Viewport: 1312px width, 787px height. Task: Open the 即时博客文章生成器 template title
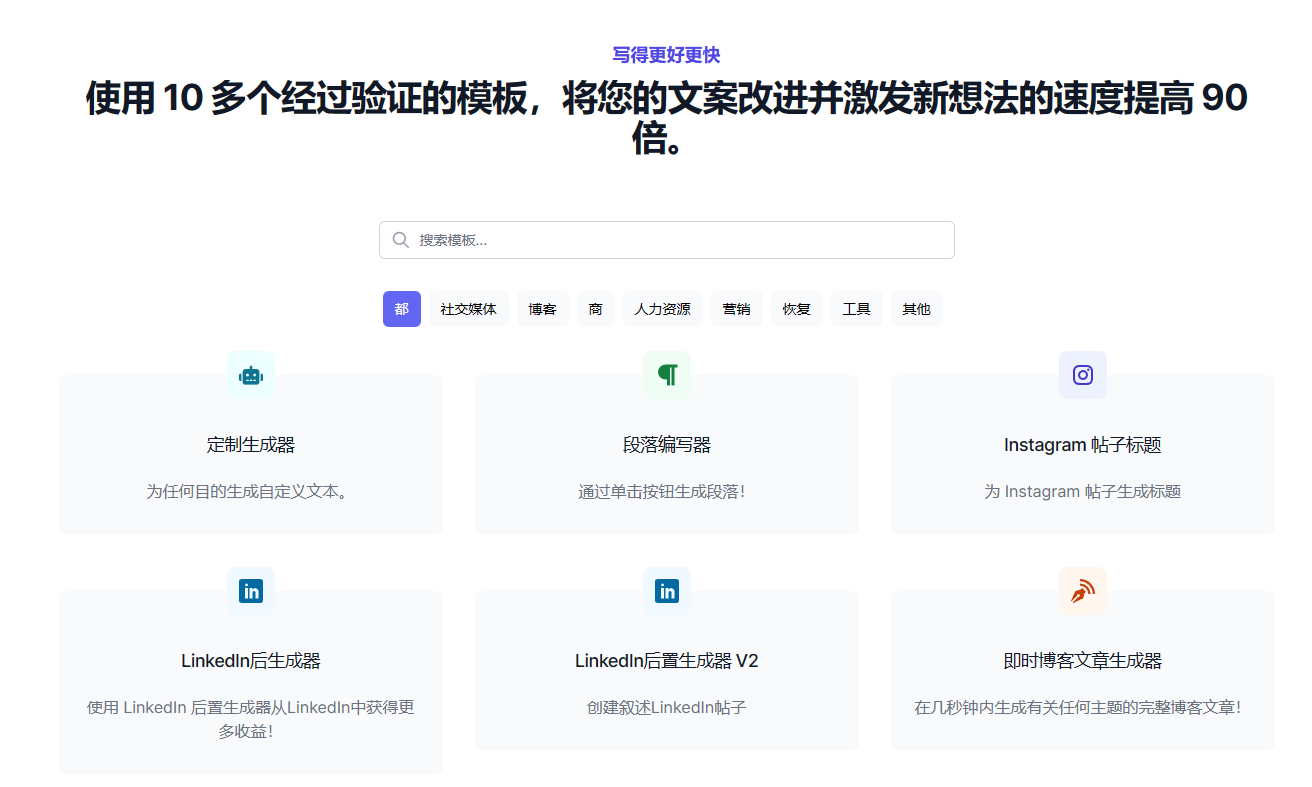pos(1083,661)
